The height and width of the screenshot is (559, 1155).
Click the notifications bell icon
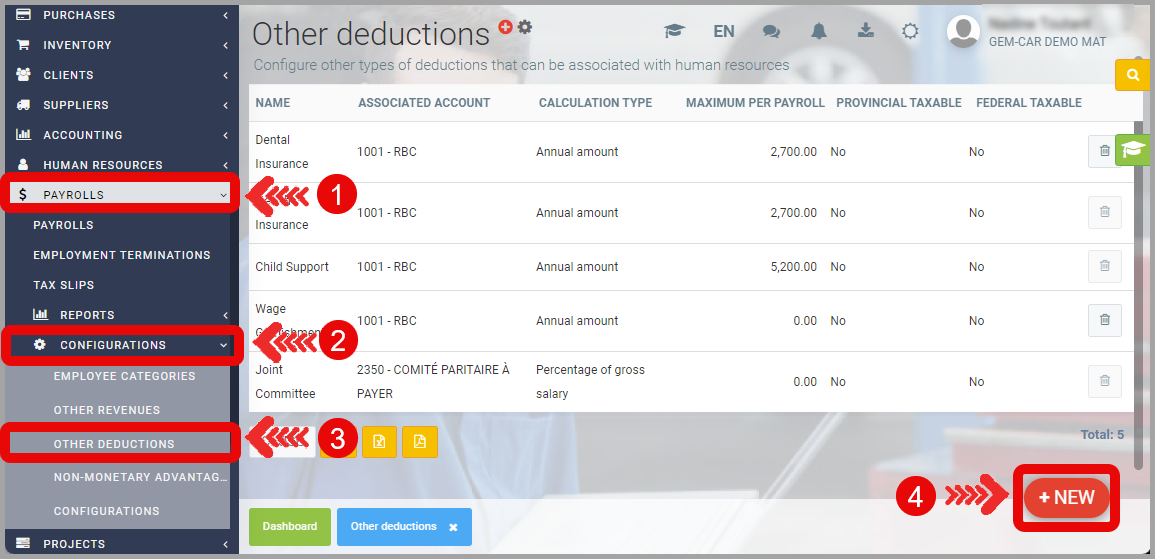tap(819, 31)
